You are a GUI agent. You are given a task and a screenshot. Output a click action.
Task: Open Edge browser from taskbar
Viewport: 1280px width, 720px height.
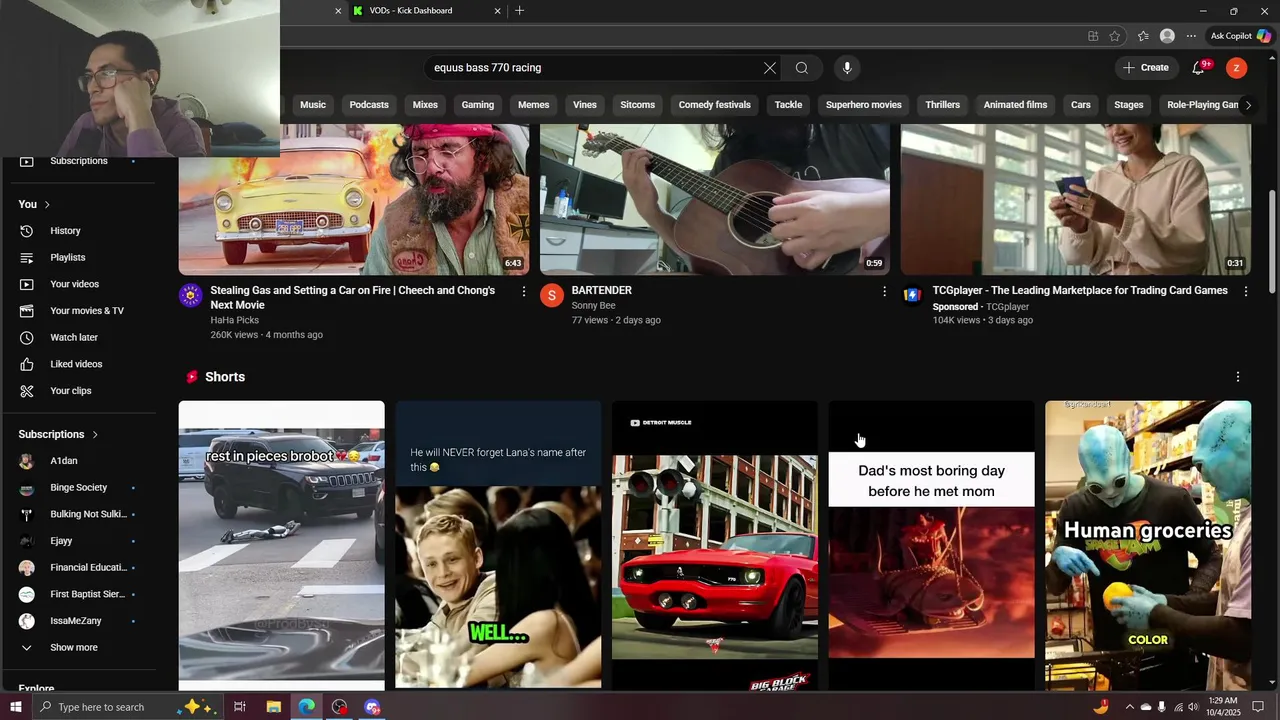pos(306,707)
